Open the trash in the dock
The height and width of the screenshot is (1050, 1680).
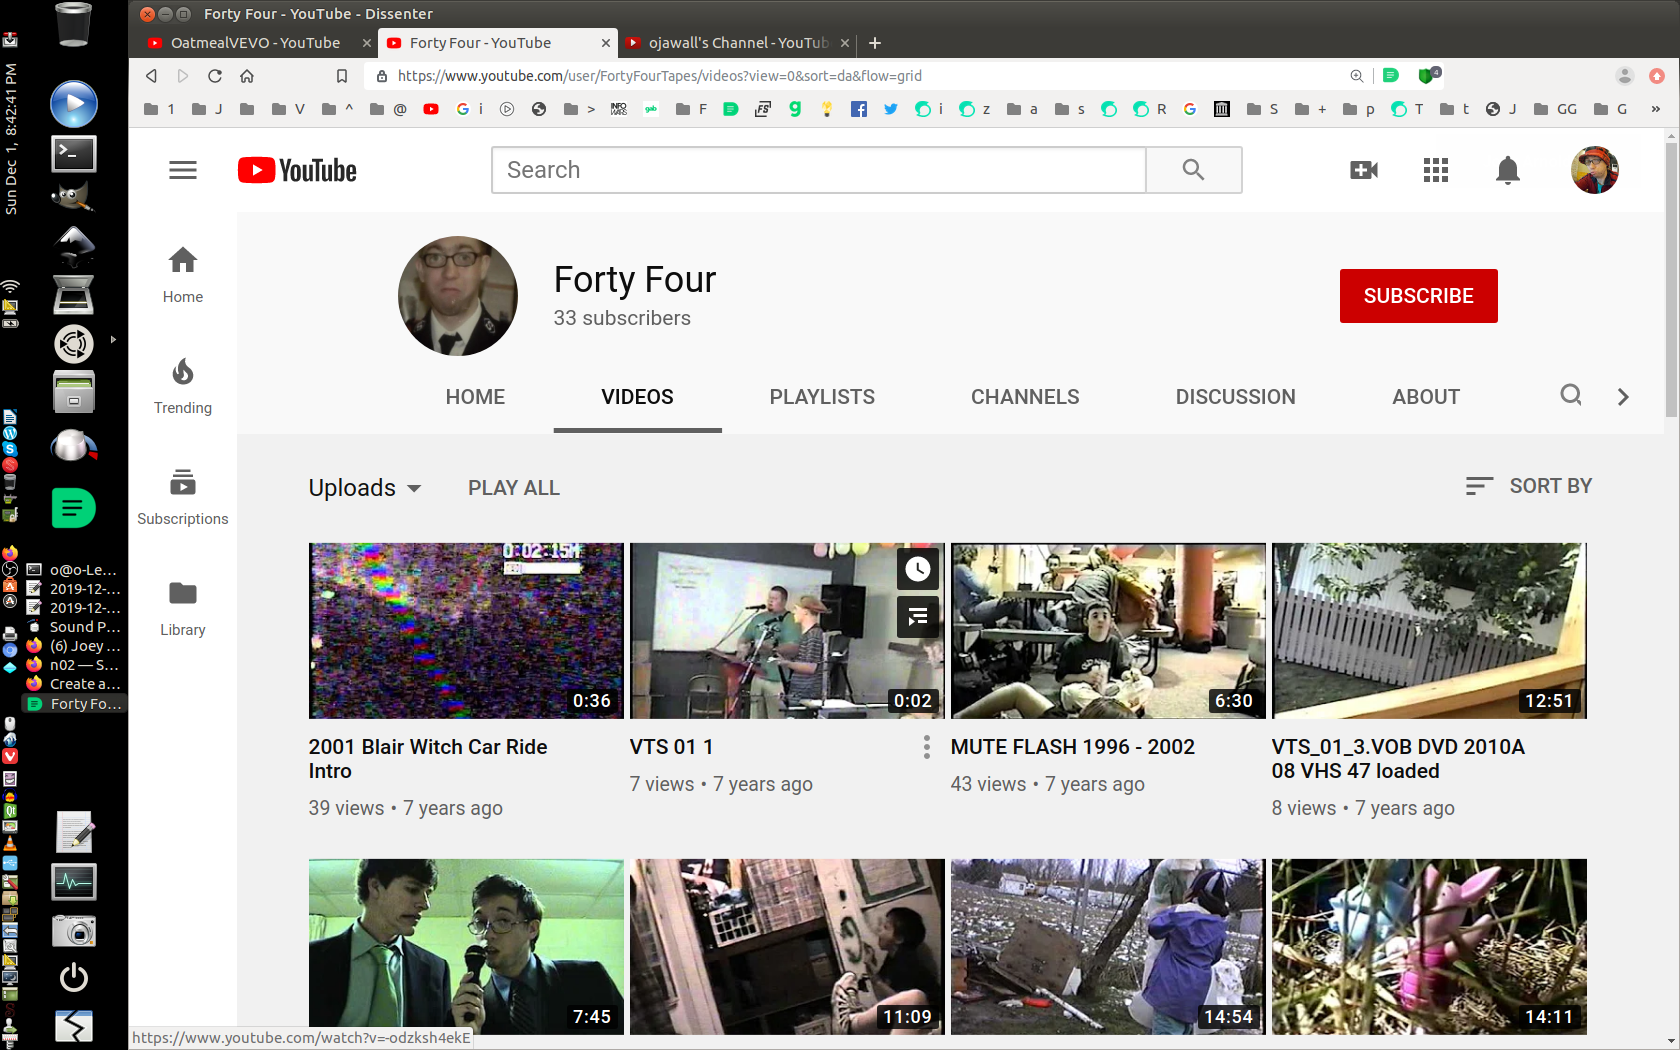point(74,24)
